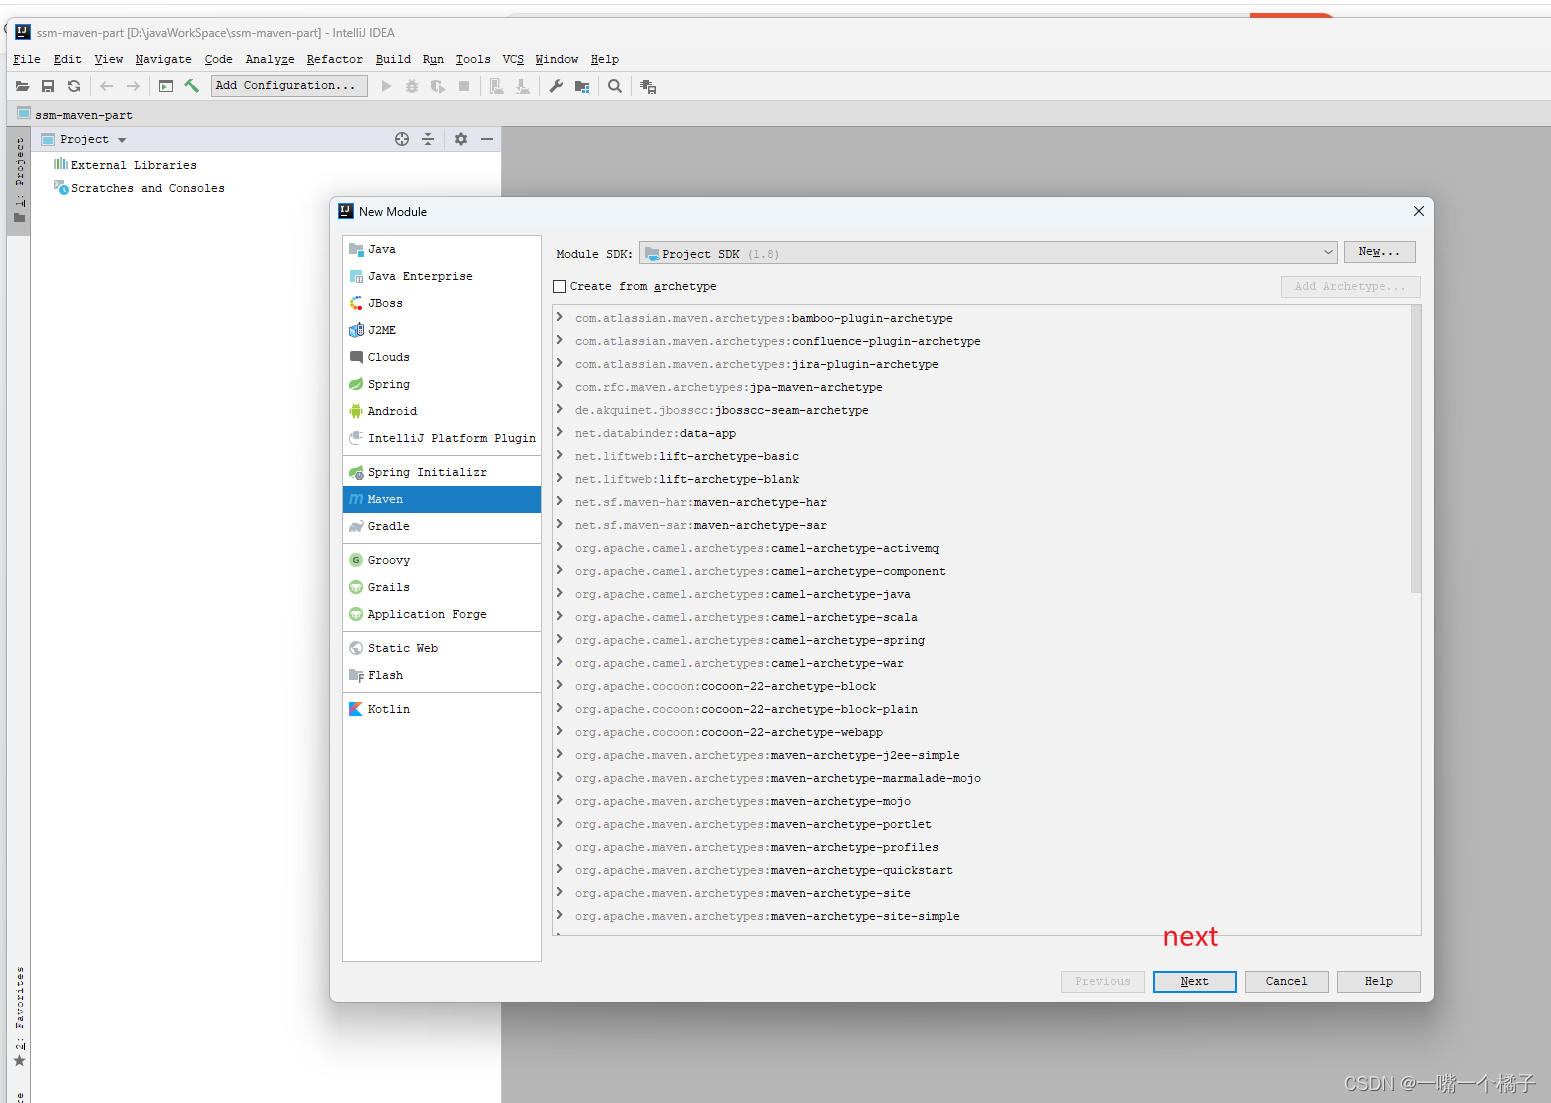Click the Synchronize refresh toolbar icon

(74, 86)
